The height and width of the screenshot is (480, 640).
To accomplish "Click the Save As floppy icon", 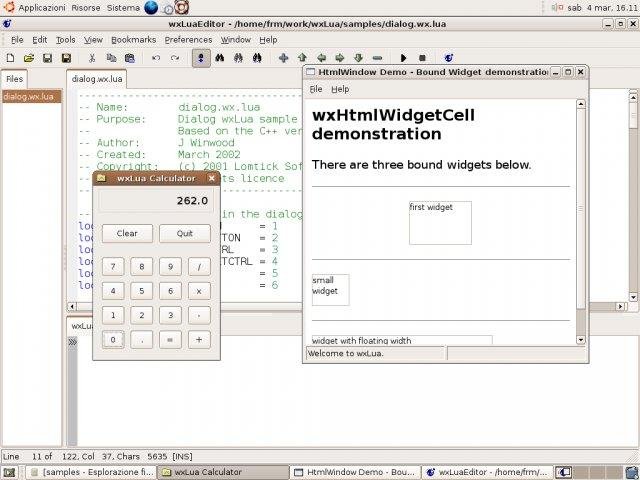I will coord(66,58).
